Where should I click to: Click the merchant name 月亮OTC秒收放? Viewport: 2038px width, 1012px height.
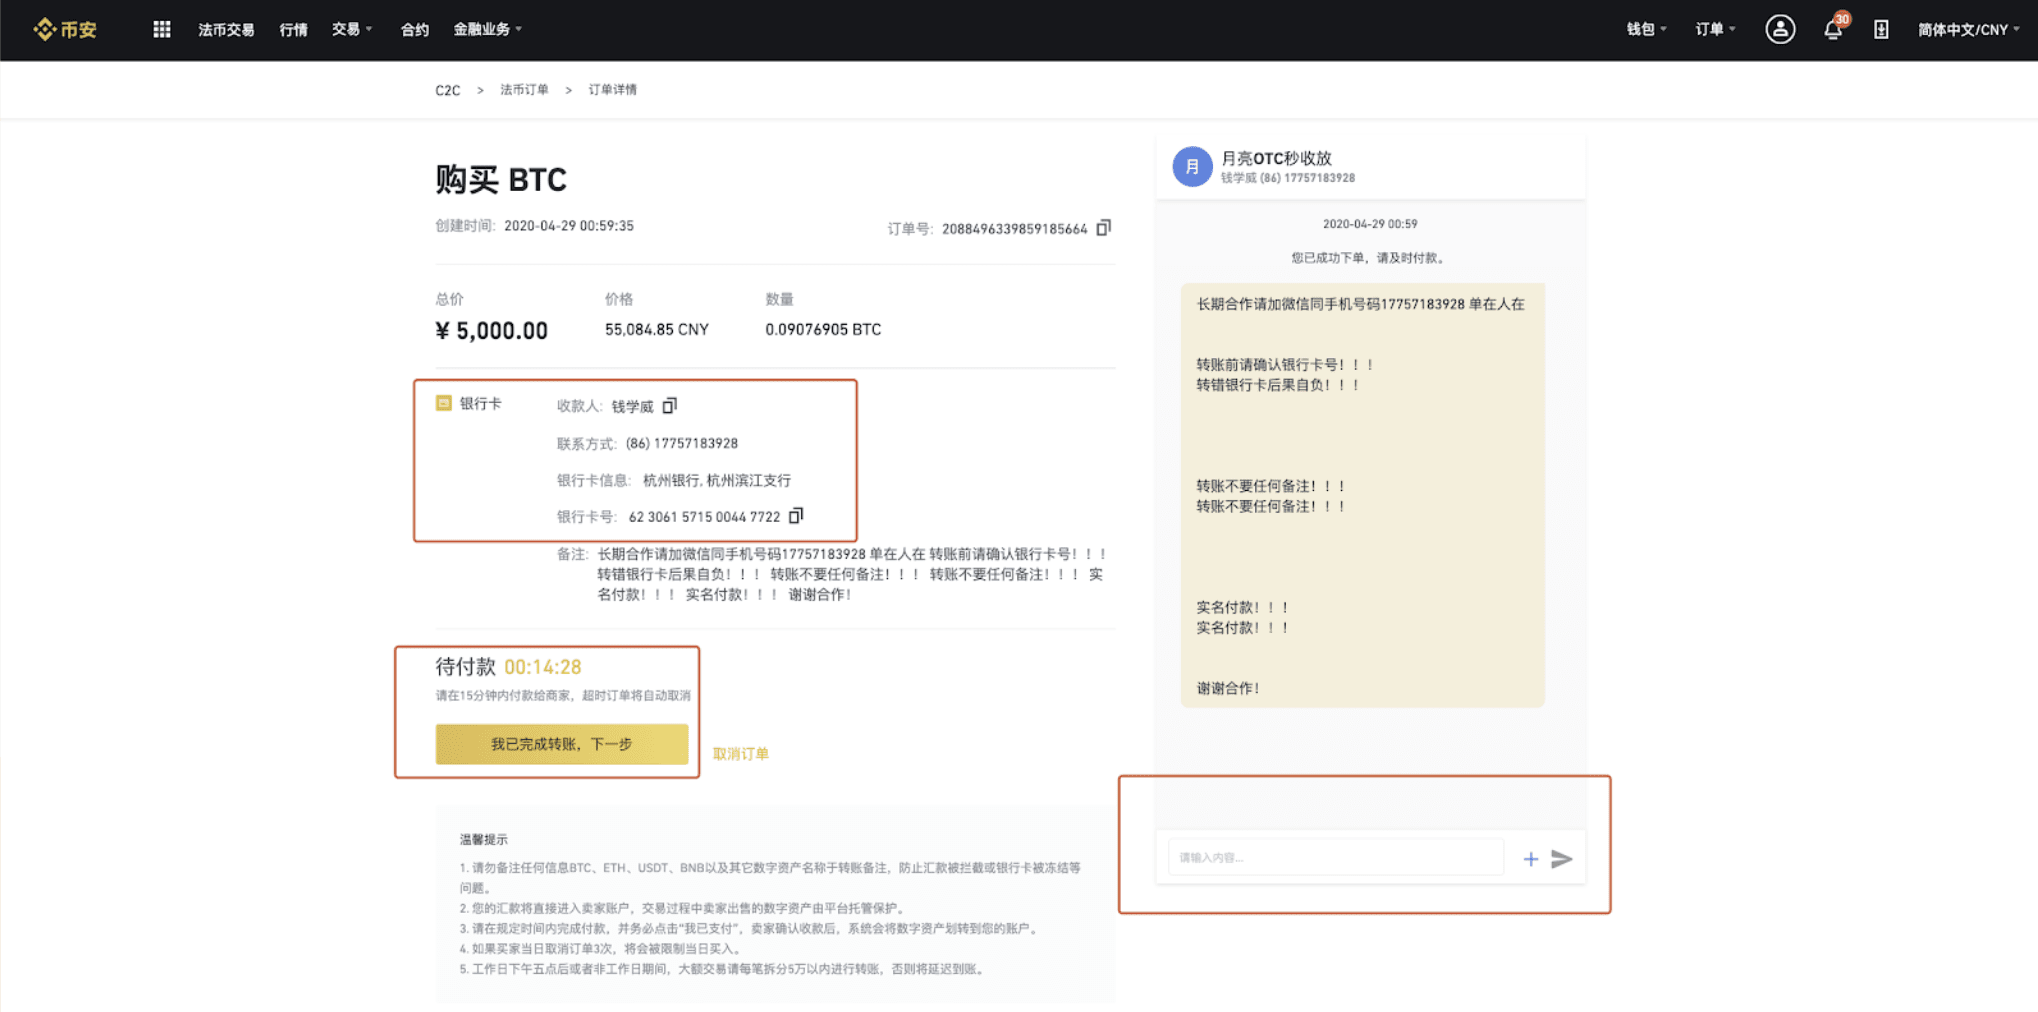[1277, 158]
